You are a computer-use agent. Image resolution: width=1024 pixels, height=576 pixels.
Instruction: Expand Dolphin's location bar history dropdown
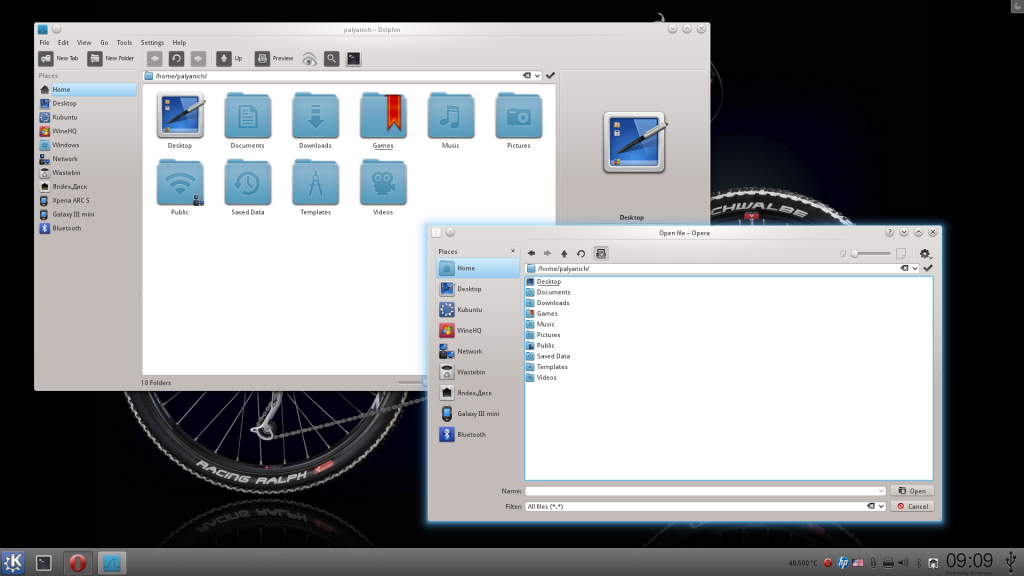coord(537,76)
